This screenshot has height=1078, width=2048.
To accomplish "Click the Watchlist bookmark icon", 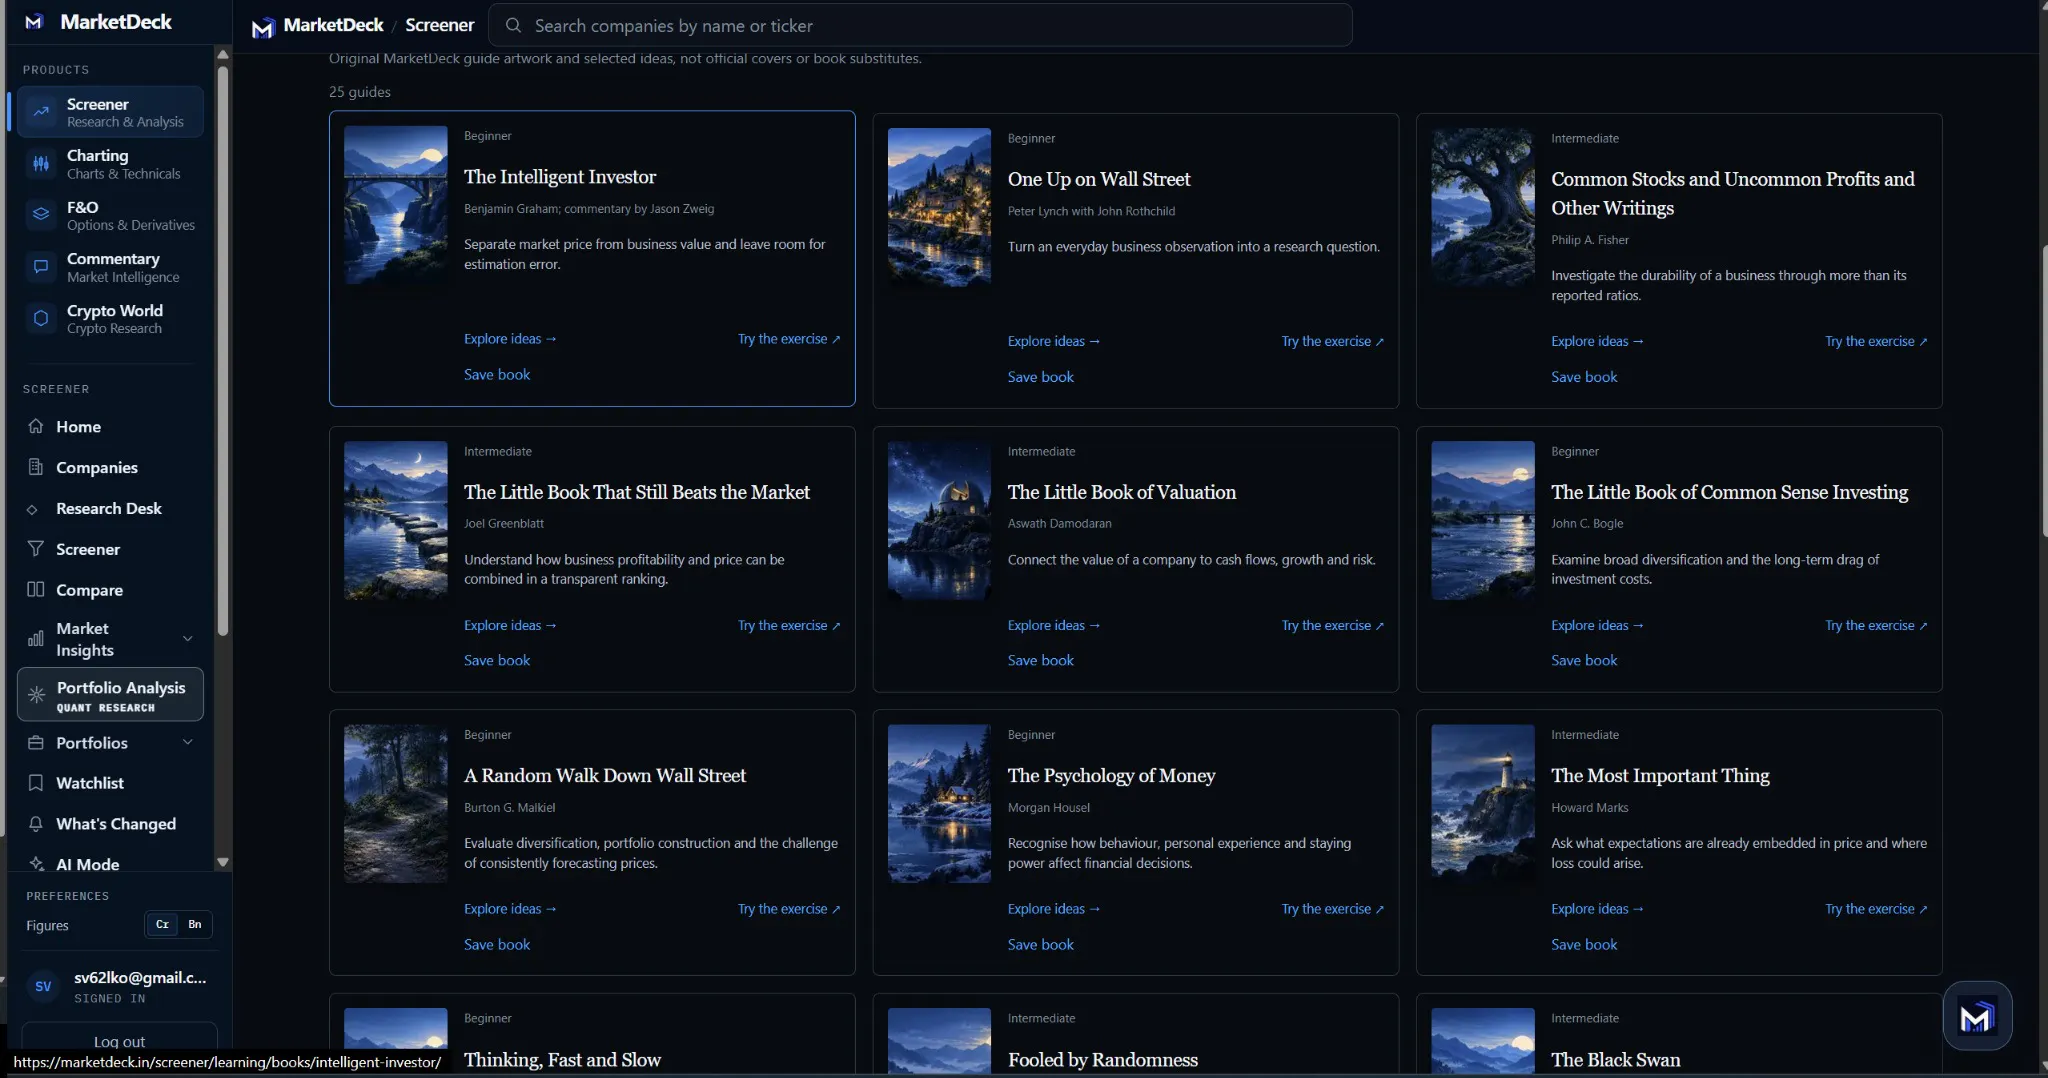I will 36,783.
